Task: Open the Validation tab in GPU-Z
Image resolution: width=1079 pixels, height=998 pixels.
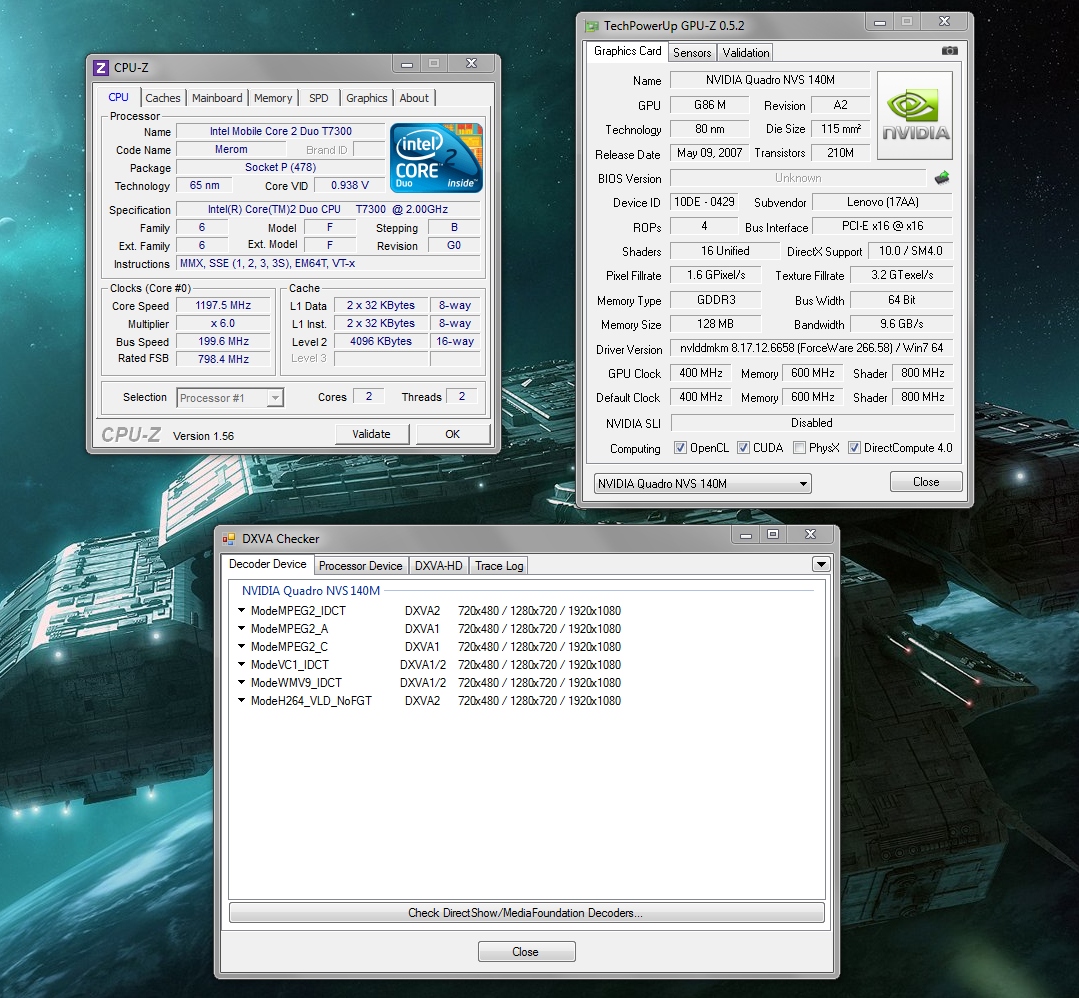Action: [x=745, y=52]
